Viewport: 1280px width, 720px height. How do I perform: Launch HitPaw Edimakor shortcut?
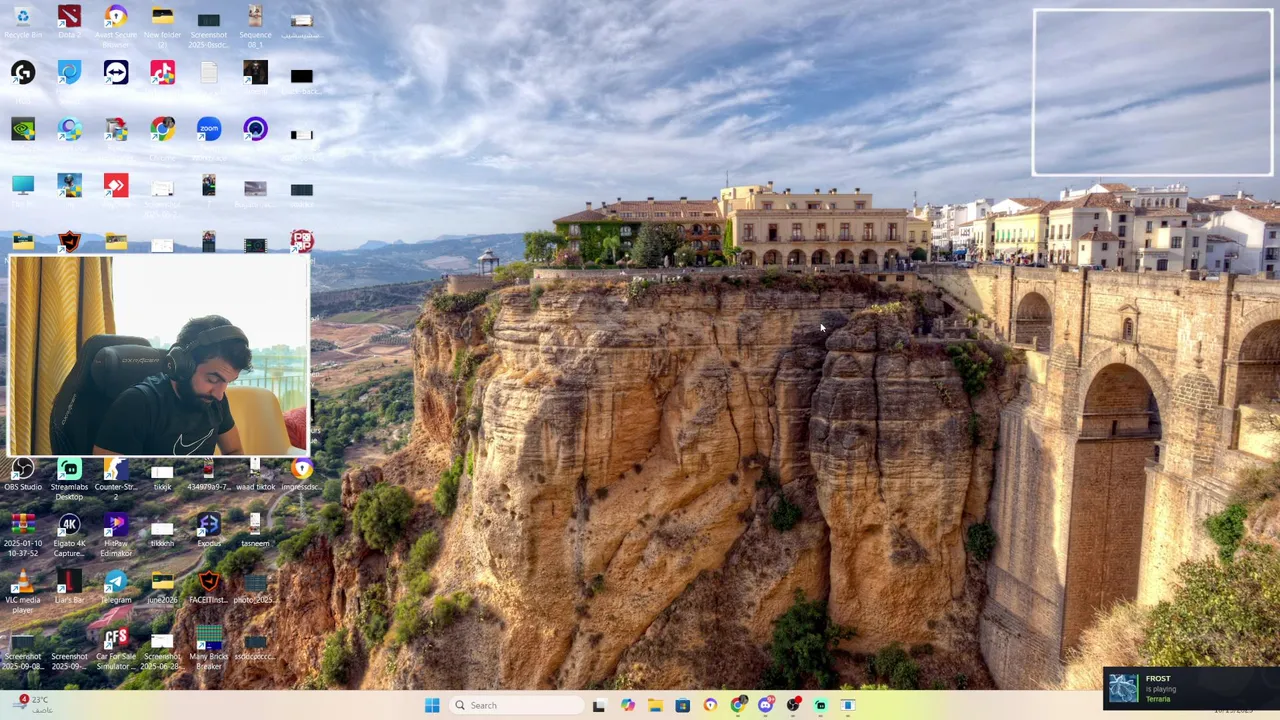(116, 535)
